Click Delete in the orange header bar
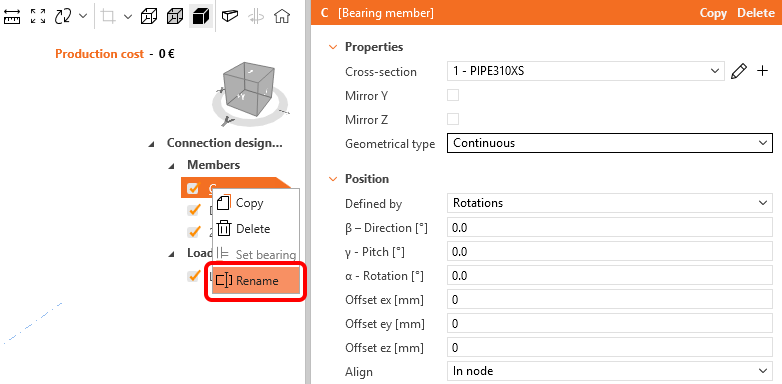The image size is (782, 384). (756, 13)
